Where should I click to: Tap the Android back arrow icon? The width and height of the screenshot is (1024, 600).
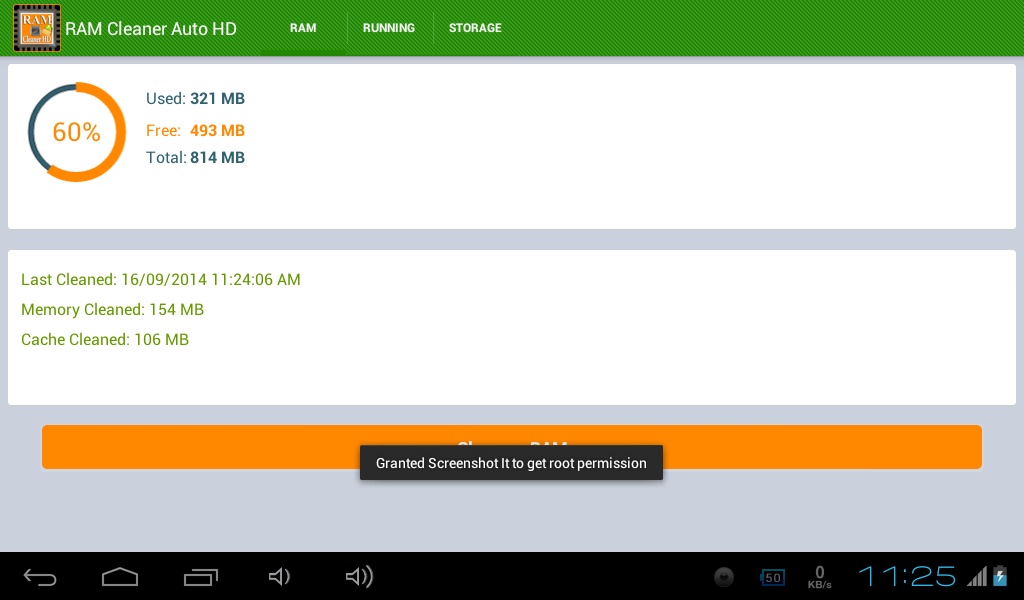40,576
